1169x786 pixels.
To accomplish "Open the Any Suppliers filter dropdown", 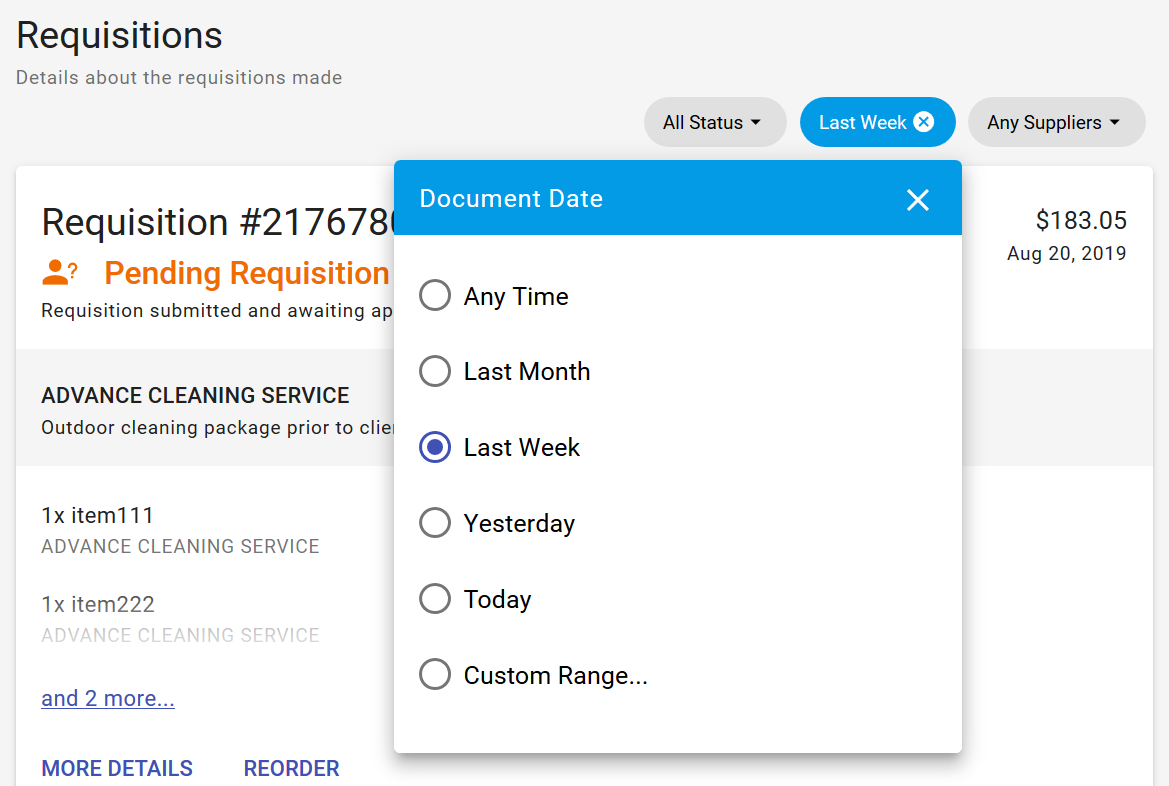I will tap(1056, 121).
